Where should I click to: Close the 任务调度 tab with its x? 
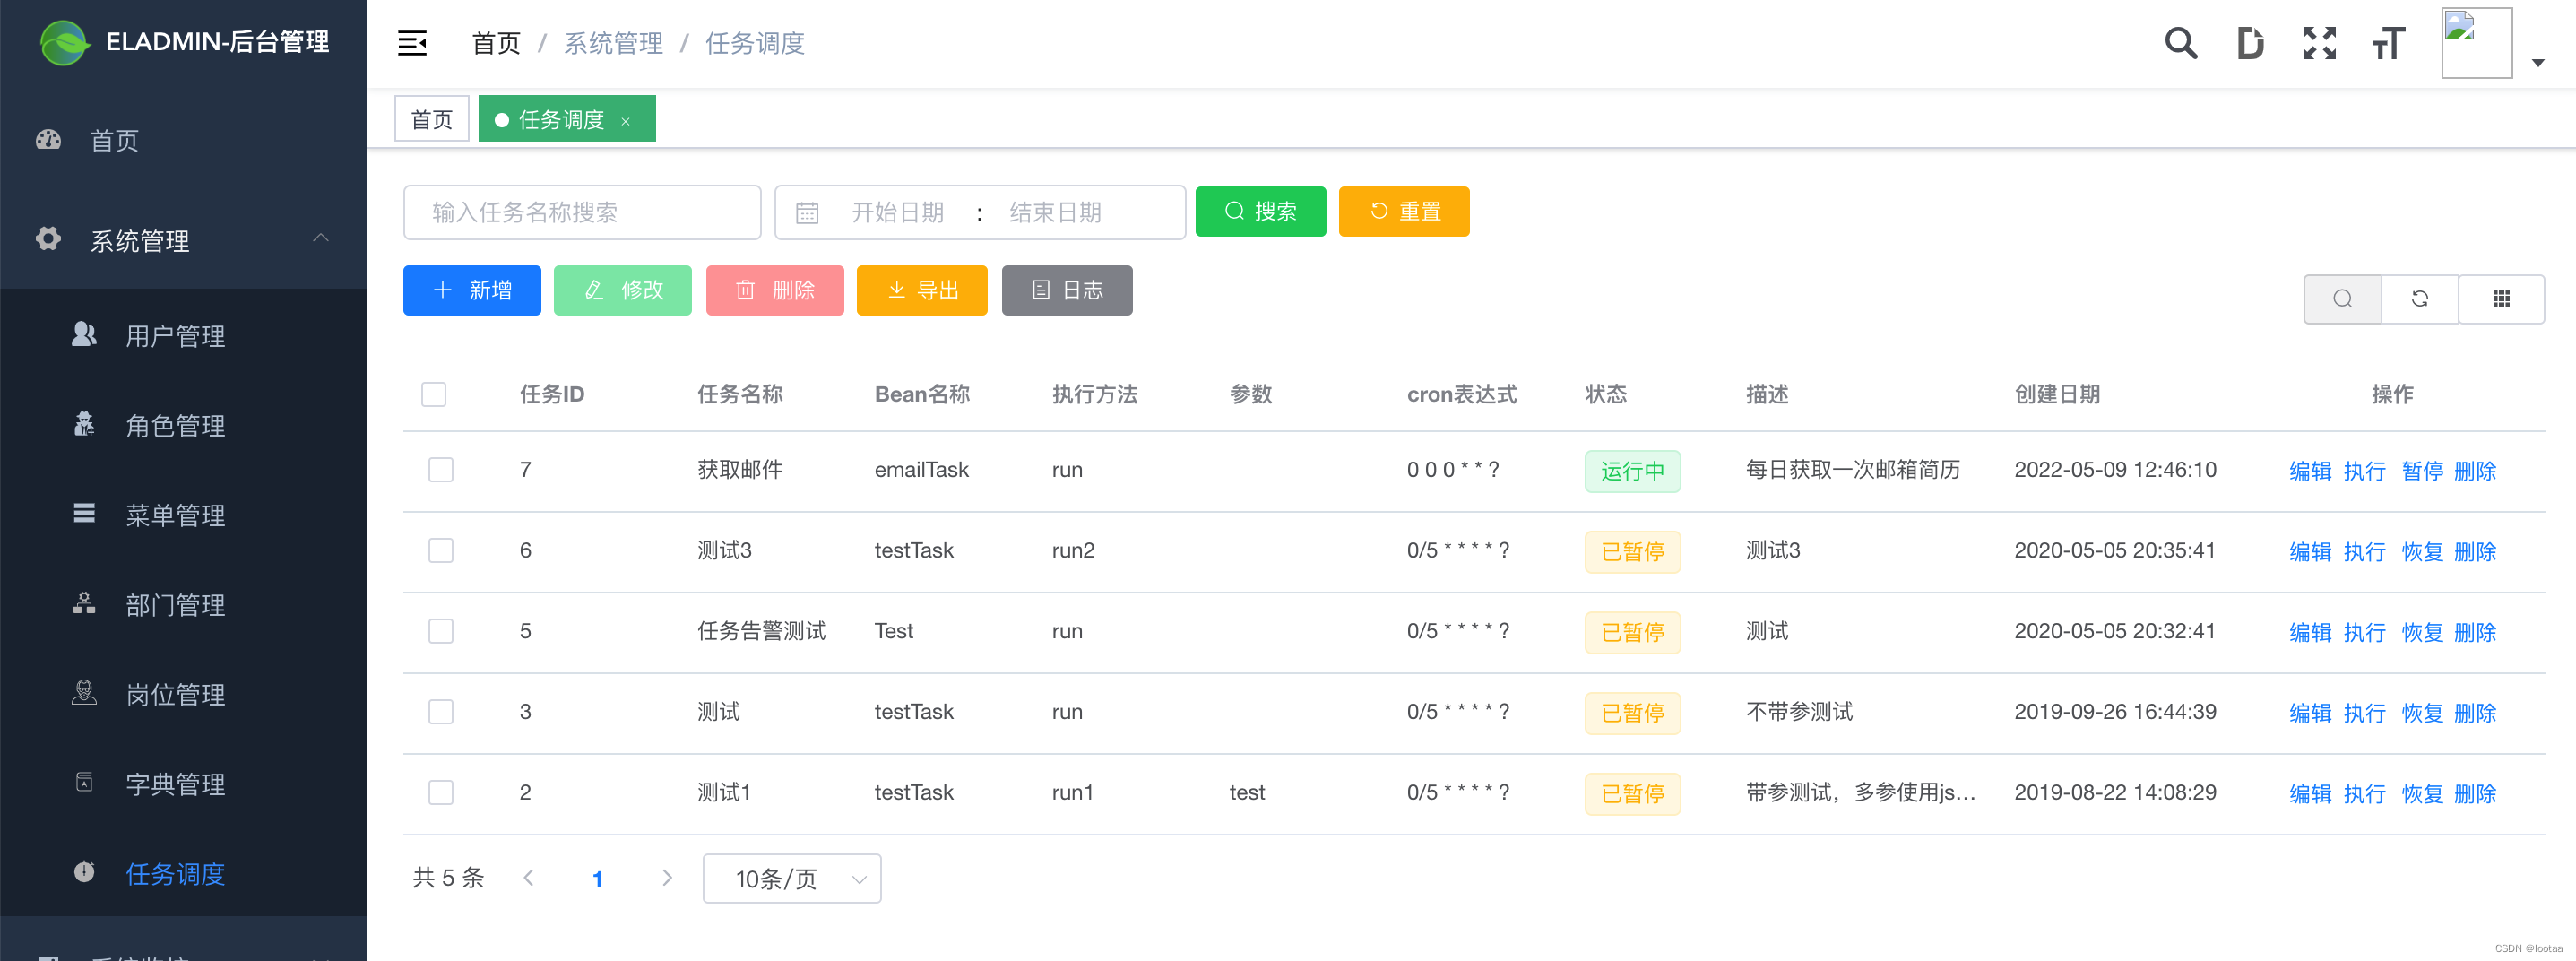tap(626, 121)
